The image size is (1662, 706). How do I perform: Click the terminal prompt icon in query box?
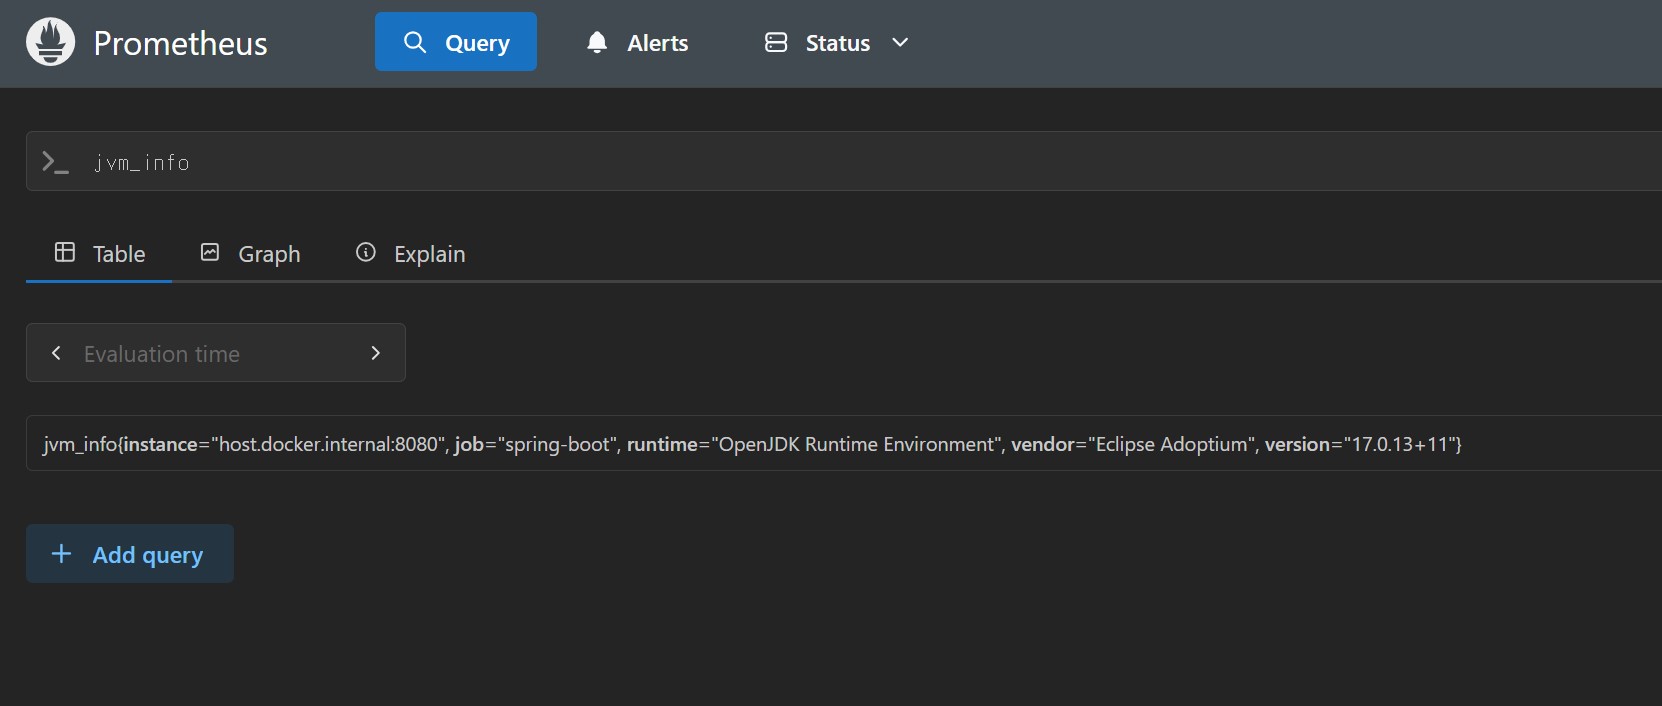click(55, 162)
